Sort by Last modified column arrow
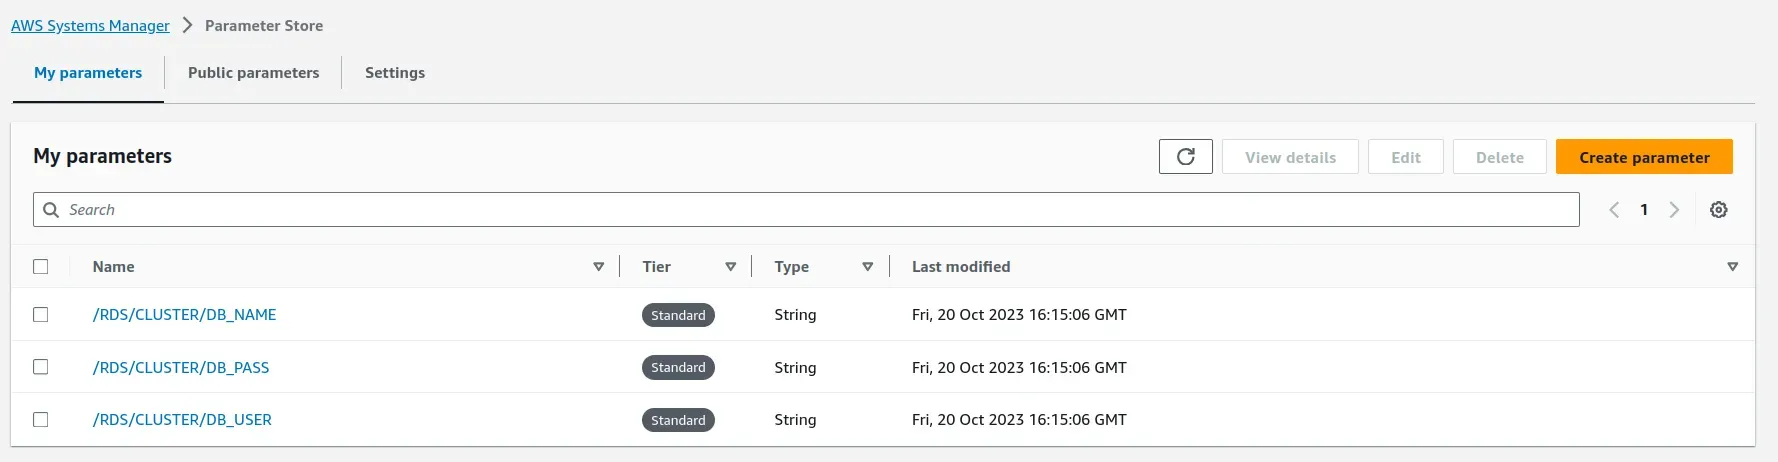The height and width of the screenshot is (462, 1778). 1732,267
